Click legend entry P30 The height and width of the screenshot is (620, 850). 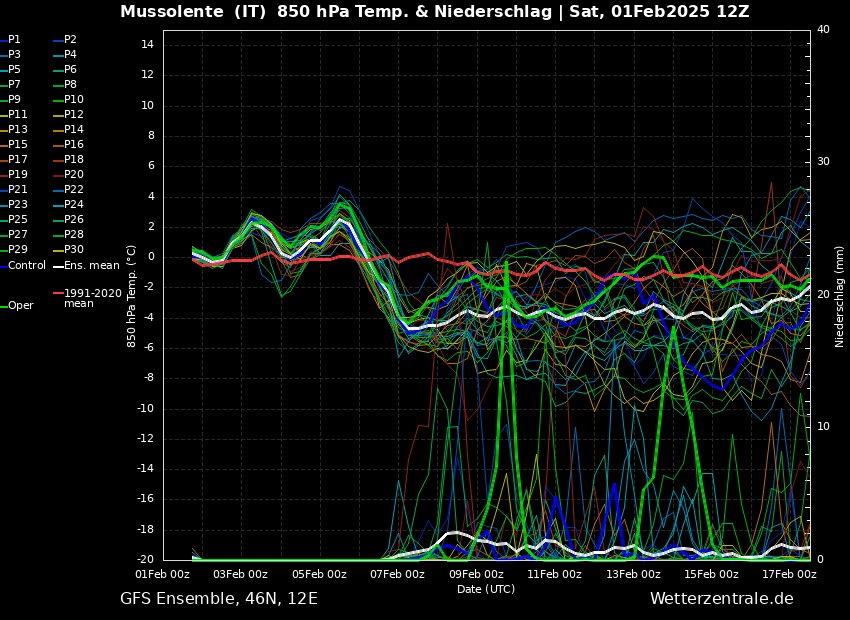click(74, 249)
